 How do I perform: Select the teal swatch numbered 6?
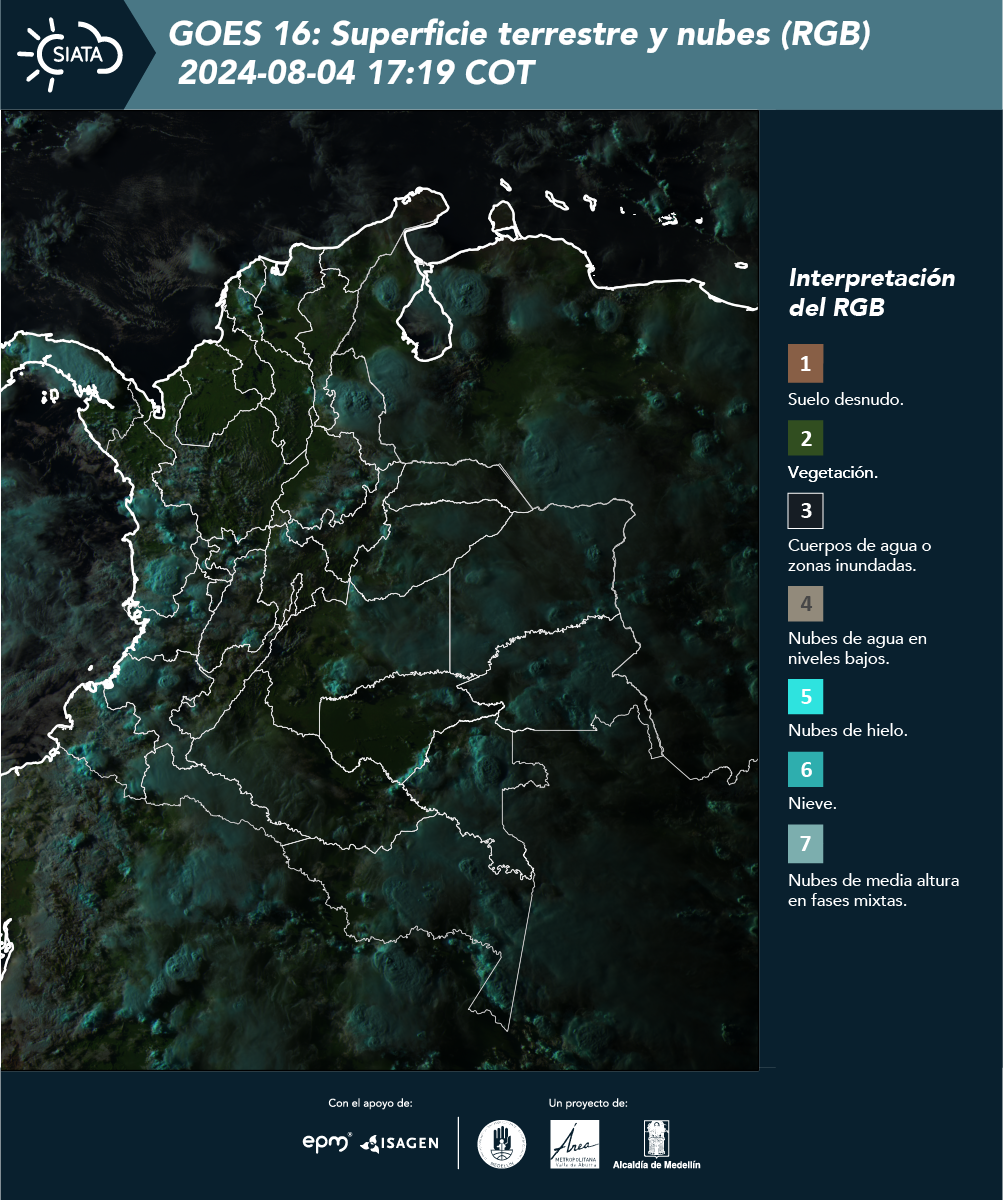tap(805, 770)
